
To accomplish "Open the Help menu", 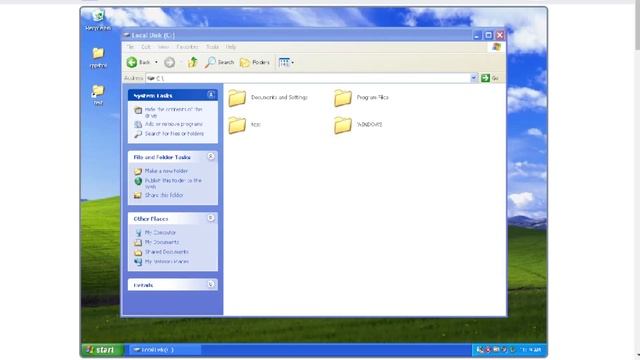I will coord(231,47).
